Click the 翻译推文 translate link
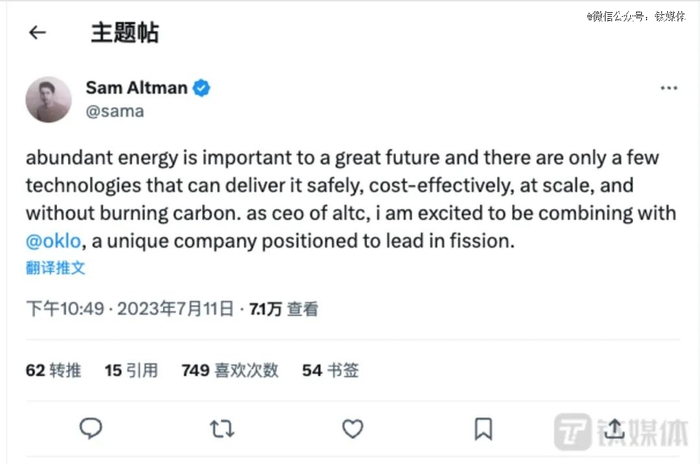Screen dimensions: 700x464 pyautogui.click(x=56, y=268)
